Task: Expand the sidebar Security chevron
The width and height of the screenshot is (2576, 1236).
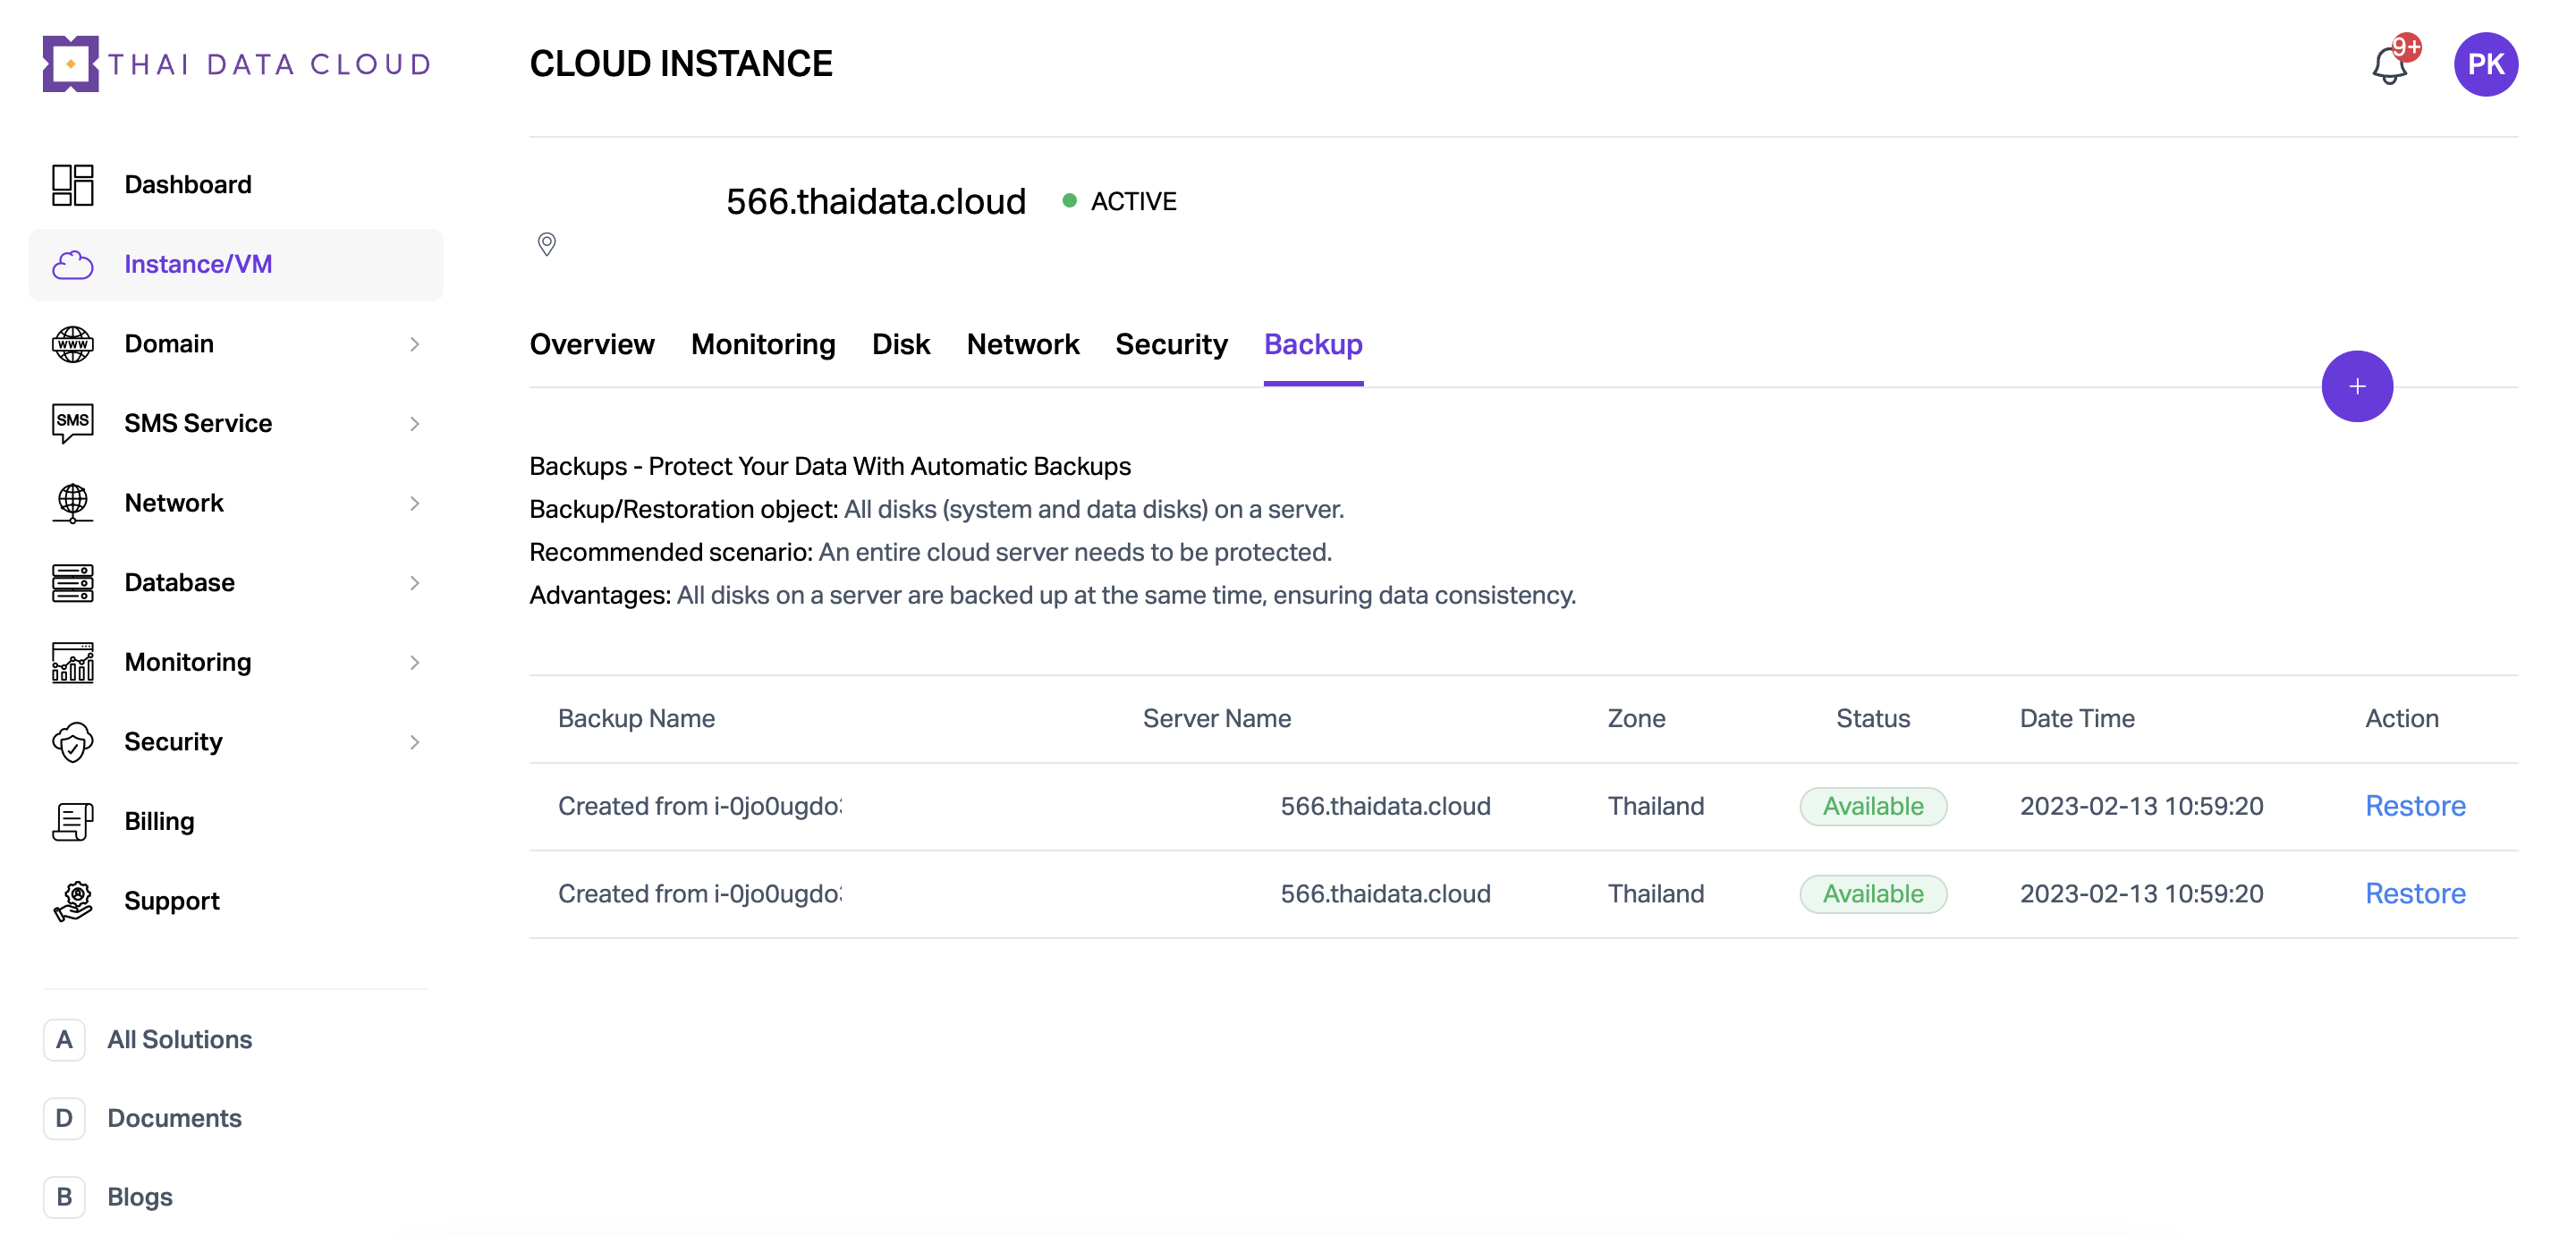Action: (x=414, y=742)
